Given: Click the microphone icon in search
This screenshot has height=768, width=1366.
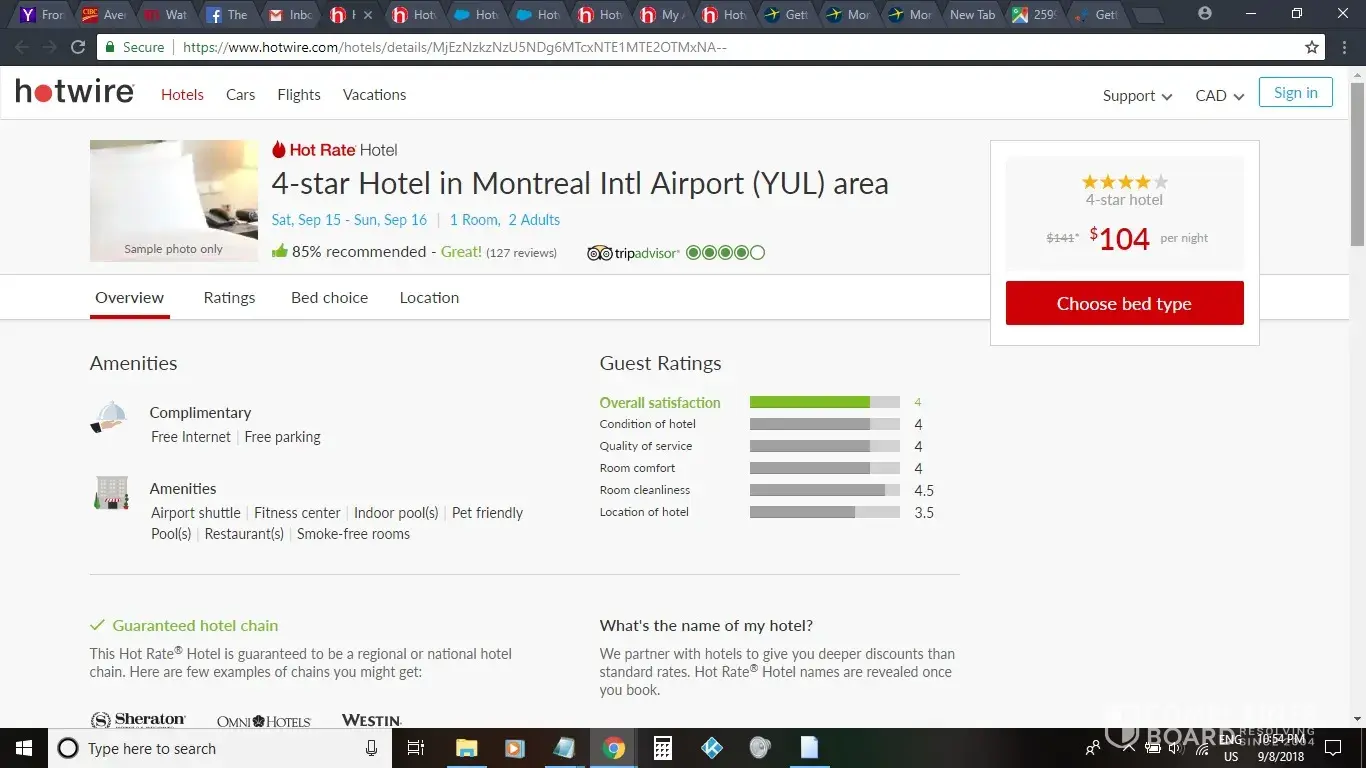Looking at the screenshot, I should [371, 748].
